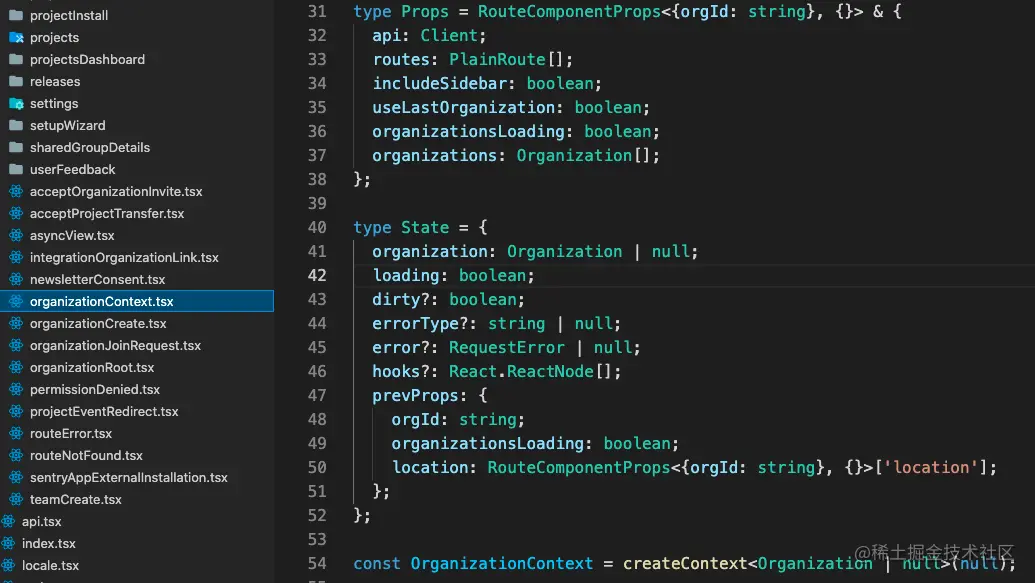This screenshot has width=1035, height=583.
Task: Expand the userFeedback folder
Action: [x=73, y=170]
